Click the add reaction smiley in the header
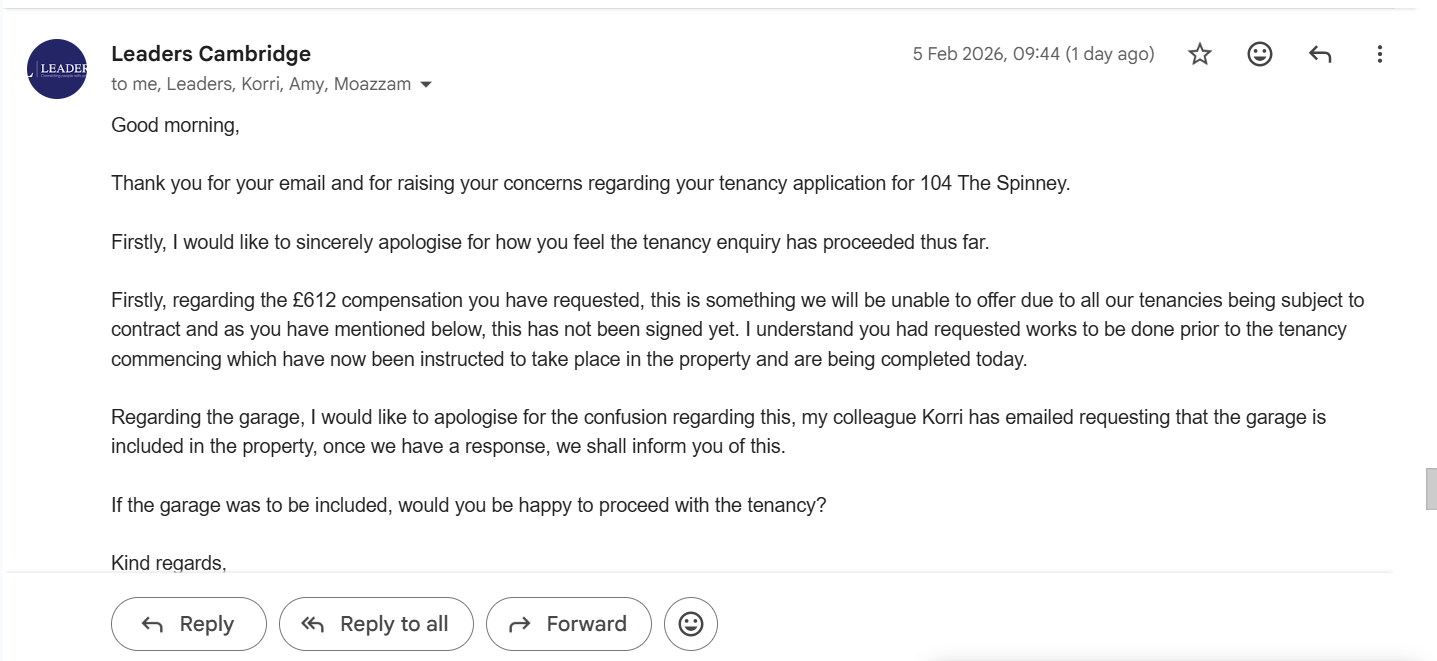Screen dimensions: 1437x661 point(1259,55)
